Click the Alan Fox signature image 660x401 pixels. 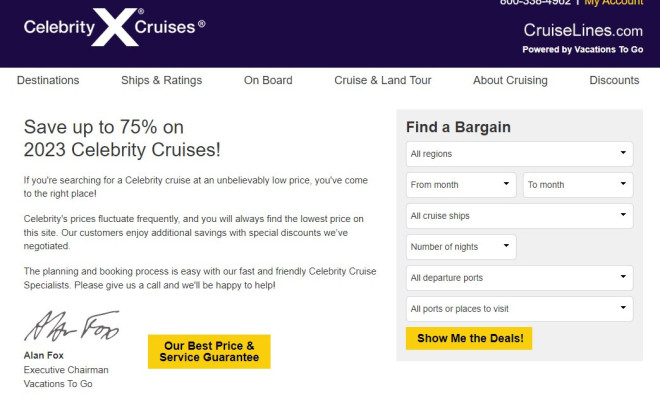[x=72, y=326]
